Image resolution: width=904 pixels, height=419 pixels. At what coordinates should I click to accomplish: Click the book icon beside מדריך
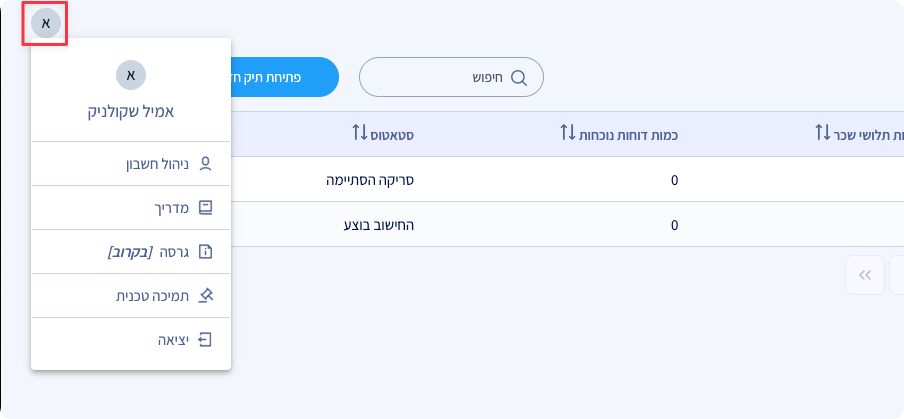tap(206, 208)
